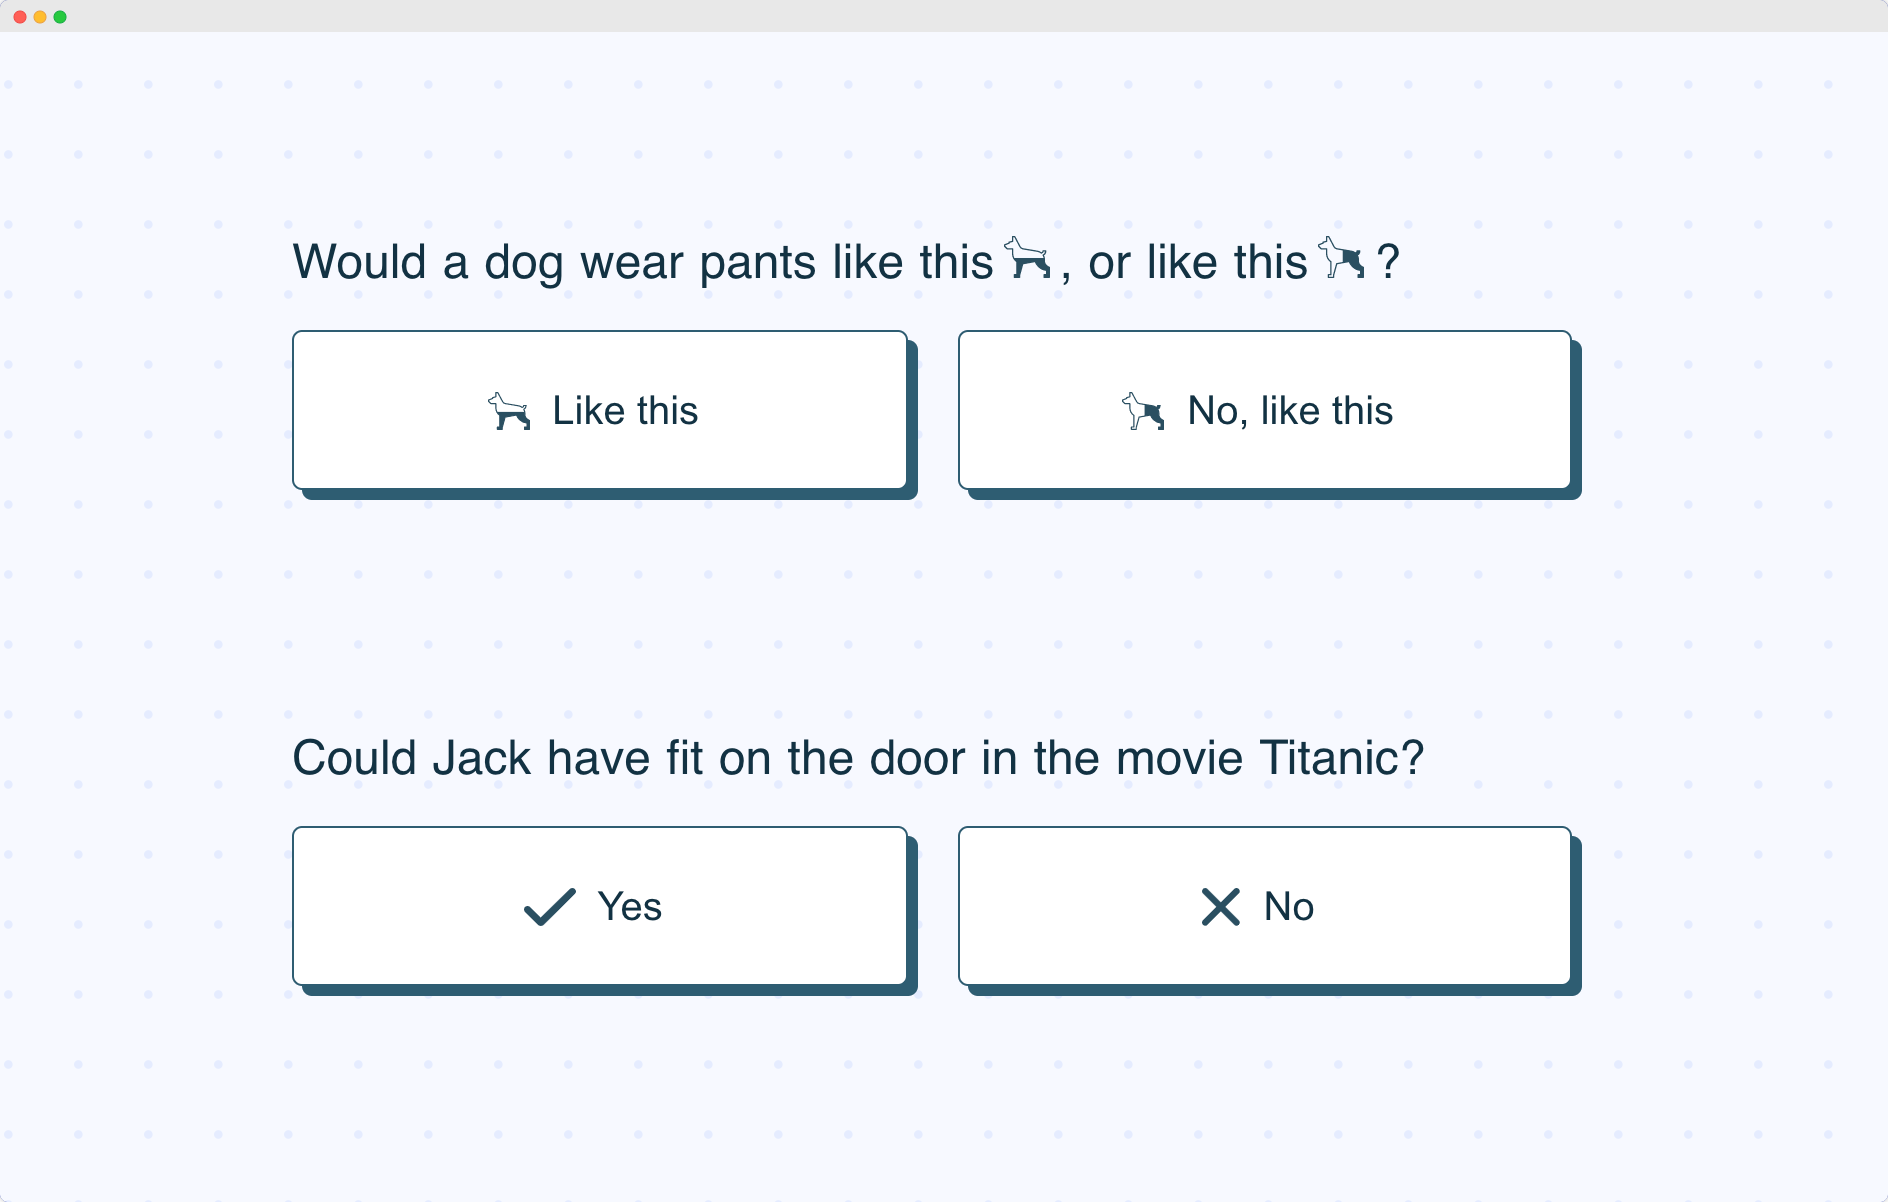Select the "Like this" label text
Viewport: 1888px width, 1202px height.
[x=625, y=411]
